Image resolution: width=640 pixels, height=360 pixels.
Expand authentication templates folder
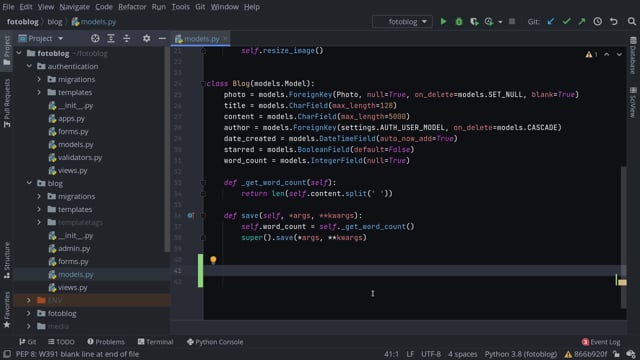point(39,92)
